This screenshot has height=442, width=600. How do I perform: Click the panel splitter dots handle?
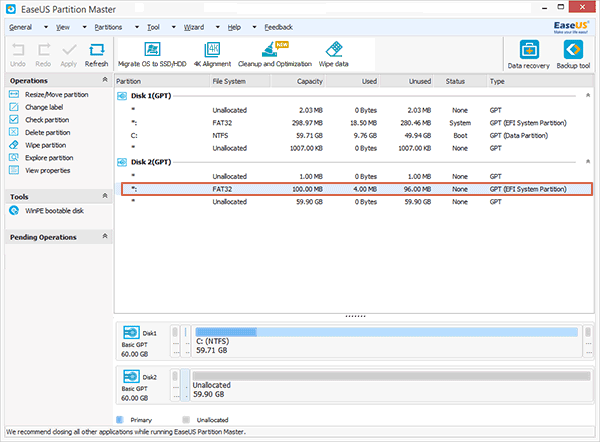(355, 316)
